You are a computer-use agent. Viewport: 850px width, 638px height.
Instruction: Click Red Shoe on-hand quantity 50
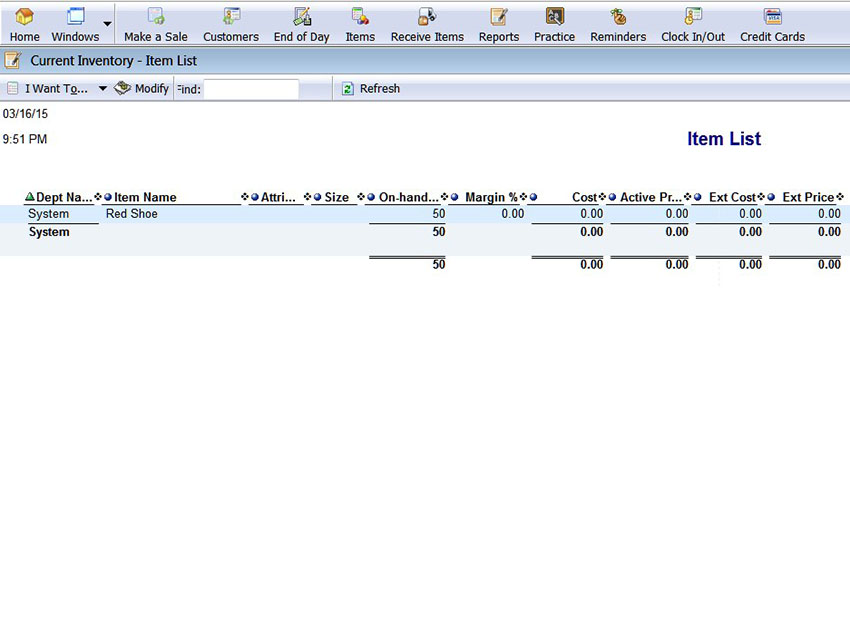tap(439, 214)
